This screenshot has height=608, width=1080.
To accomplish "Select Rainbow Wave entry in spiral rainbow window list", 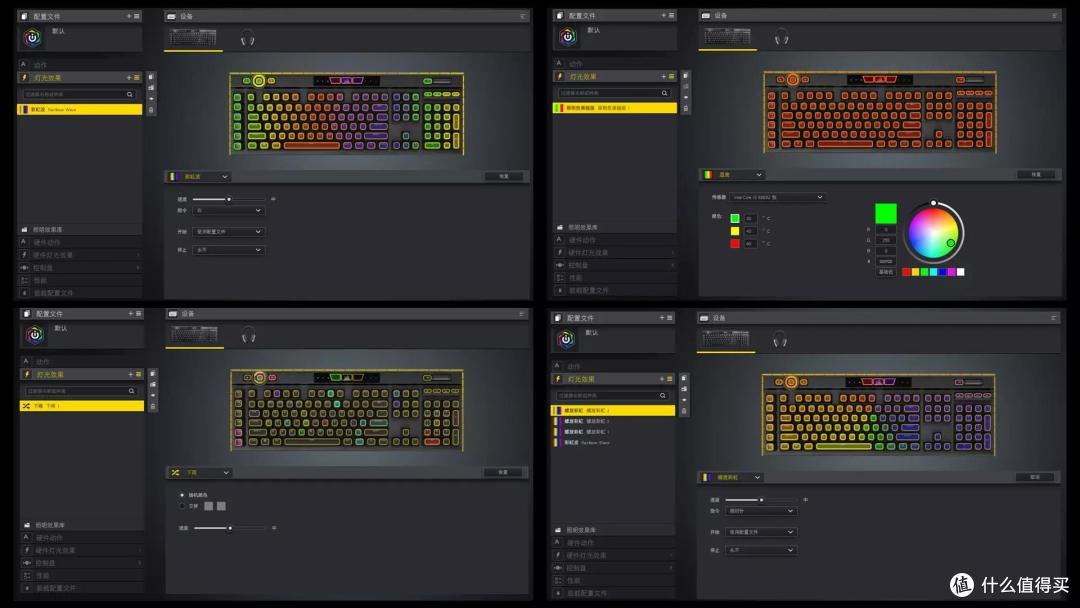I will click(614, 443).
